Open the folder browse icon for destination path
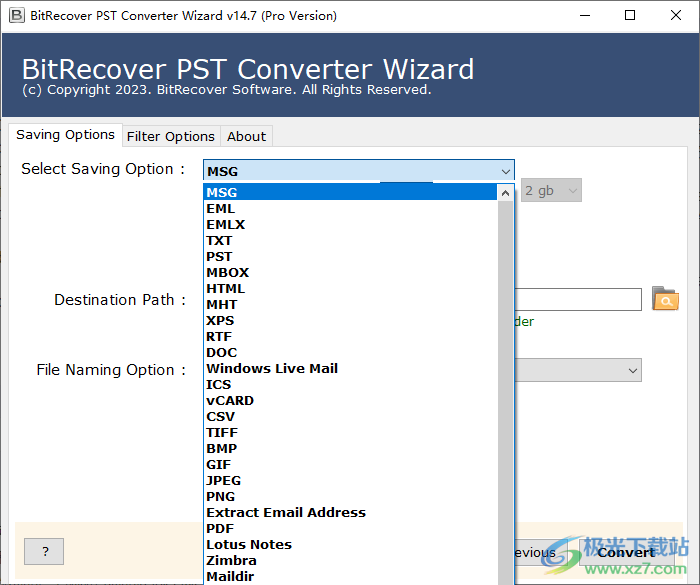The height and width of the screenshot is (585, 700). click(x=665, y=299)
